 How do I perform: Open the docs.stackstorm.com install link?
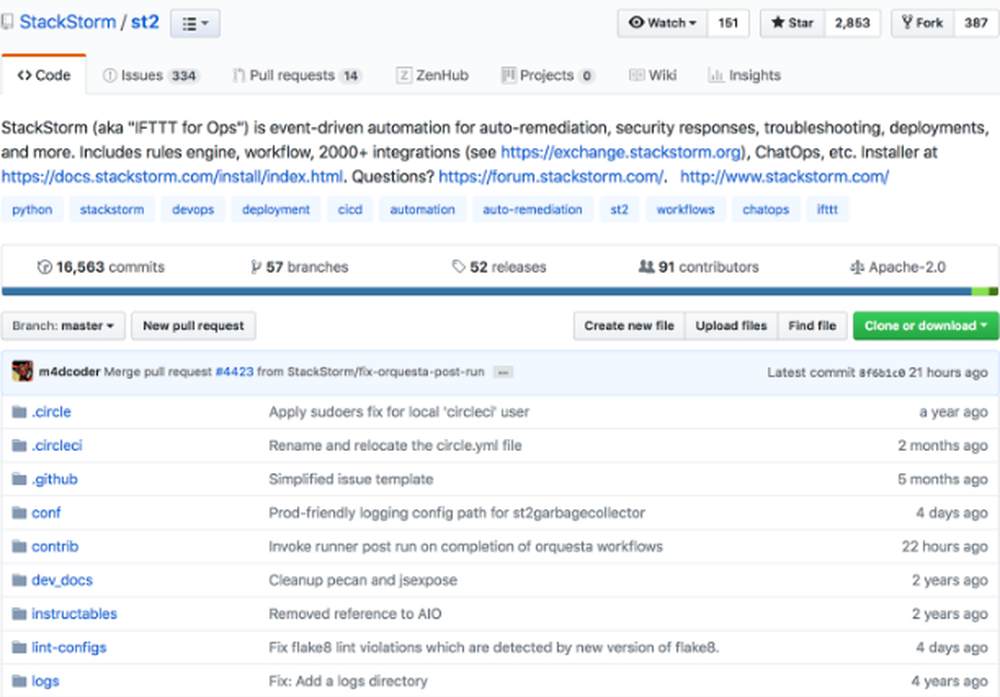(172, 177)
